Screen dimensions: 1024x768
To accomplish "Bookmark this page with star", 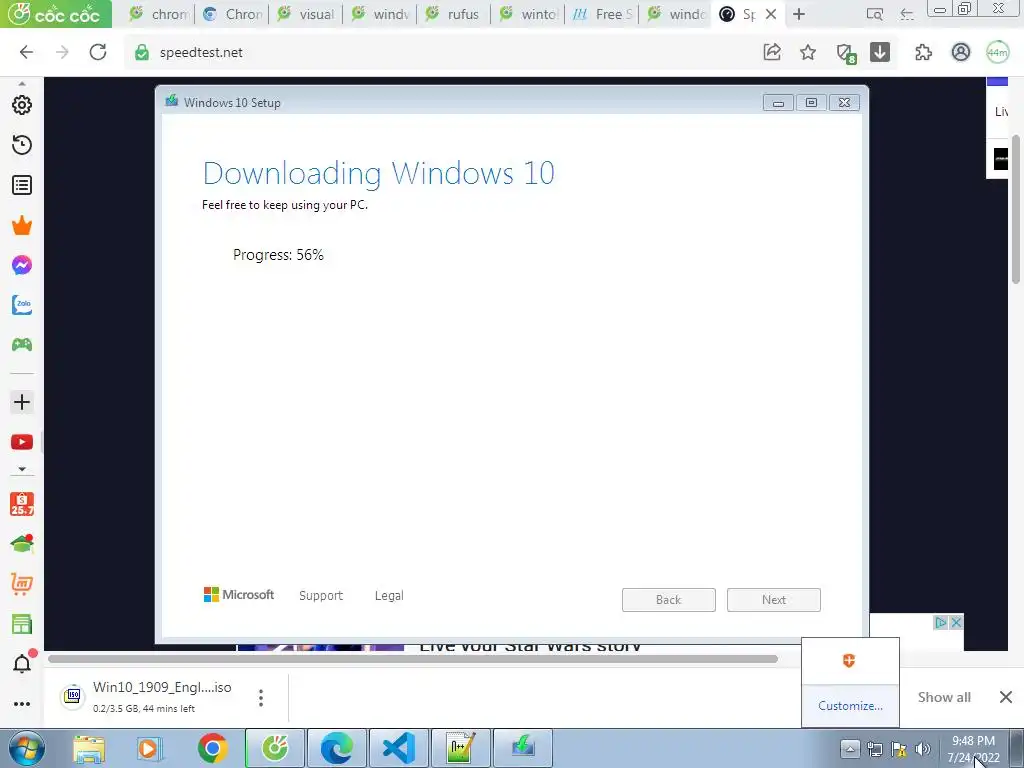I will [x=808, y=52].
